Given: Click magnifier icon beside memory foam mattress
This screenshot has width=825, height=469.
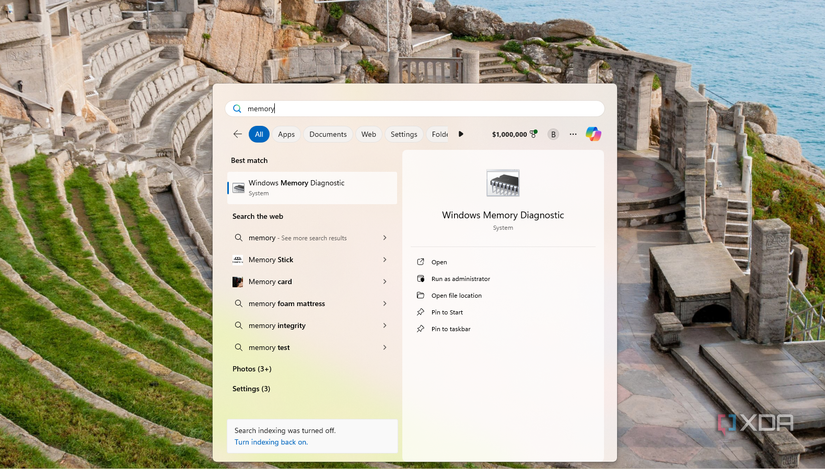Looking at the screenshot, I should [x=238, y=304].
